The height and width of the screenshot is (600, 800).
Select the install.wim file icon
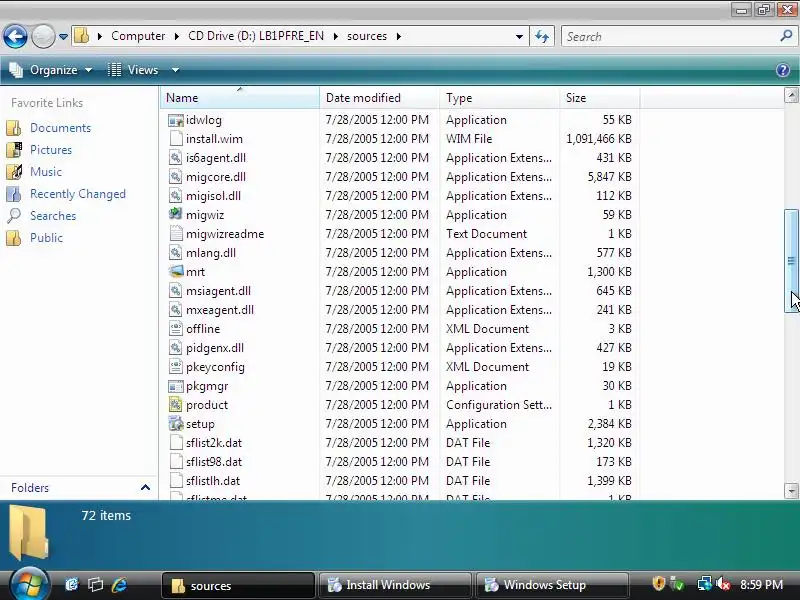(x=176, y=139)
